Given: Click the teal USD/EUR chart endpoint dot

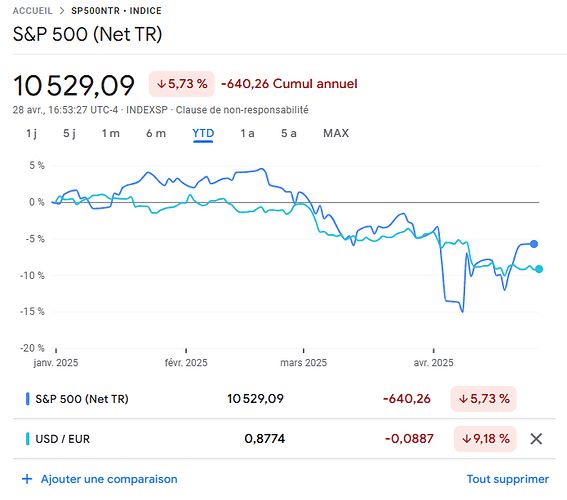Looking at the screenshot, I should [x=539, y=269].
